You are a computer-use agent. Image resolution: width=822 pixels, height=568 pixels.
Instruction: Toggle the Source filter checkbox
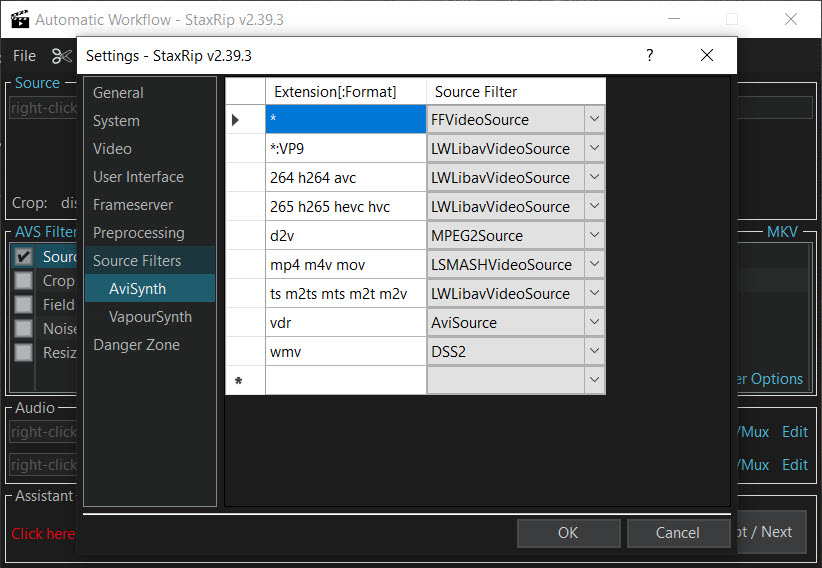click(24, 256)
